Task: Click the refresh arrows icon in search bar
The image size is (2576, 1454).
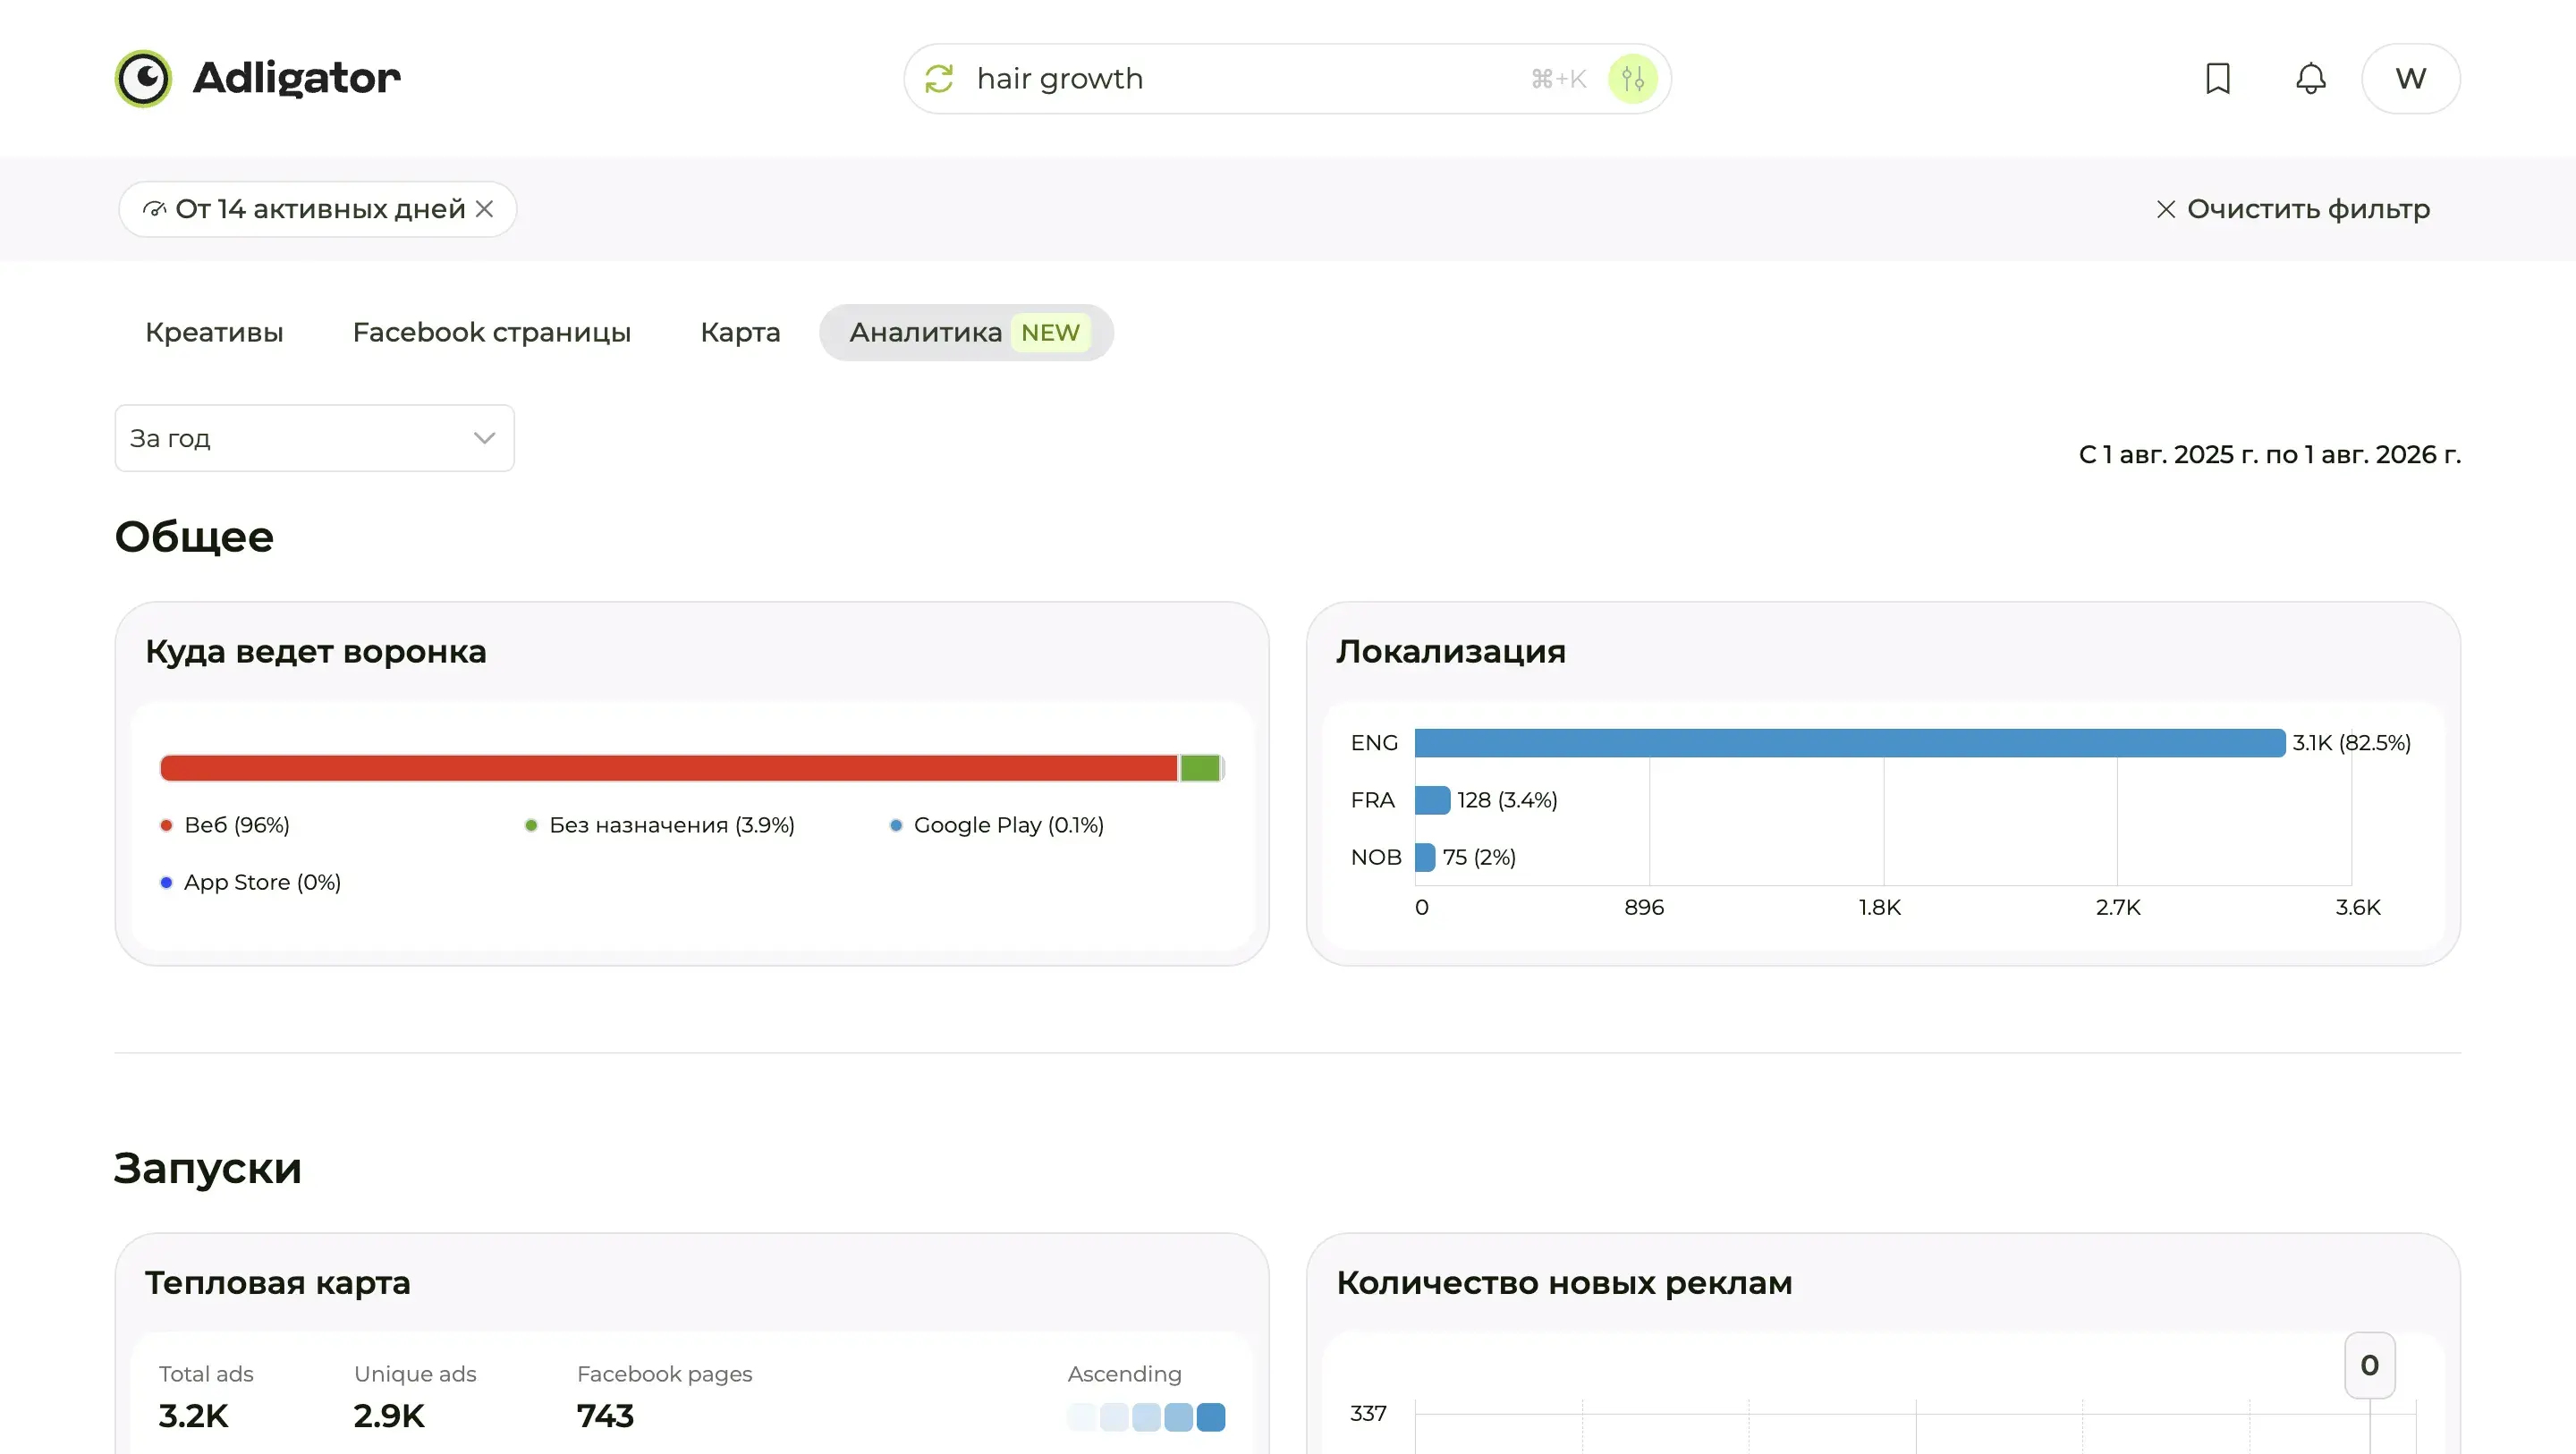Action: pyautogui.click(x=939, y=78)
